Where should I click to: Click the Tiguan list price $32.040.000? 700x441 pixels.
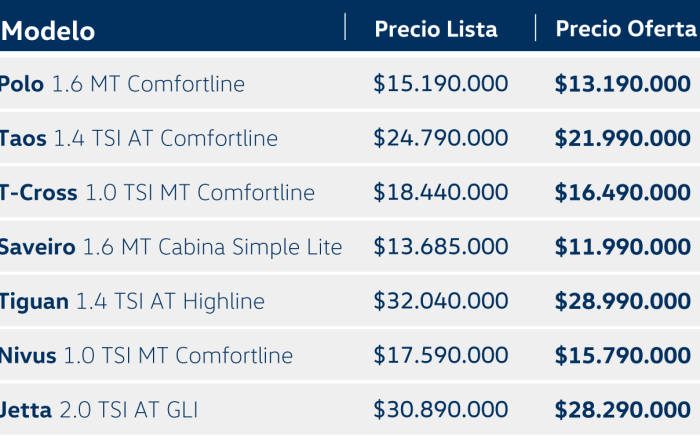click(x=441, y=301)
